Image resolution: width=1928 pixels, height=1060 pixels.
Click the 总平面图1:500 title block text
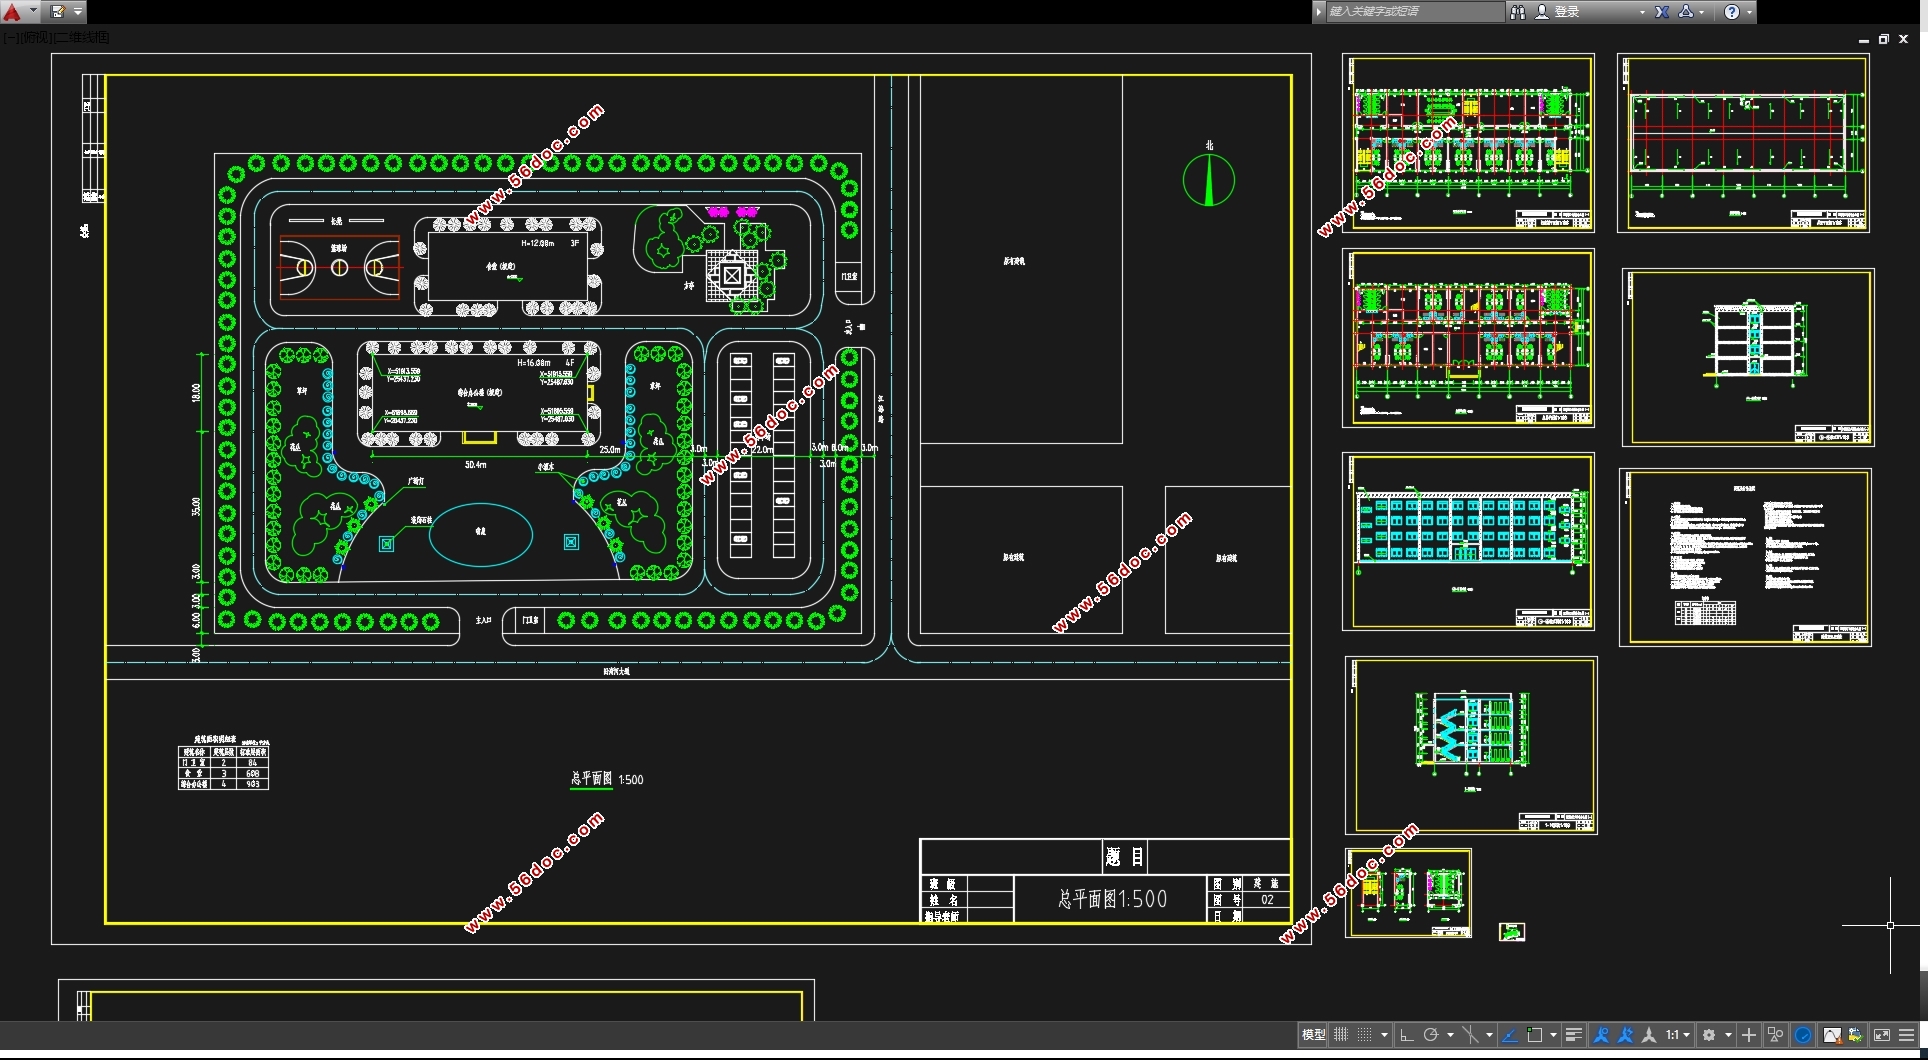click(1113, 899)
